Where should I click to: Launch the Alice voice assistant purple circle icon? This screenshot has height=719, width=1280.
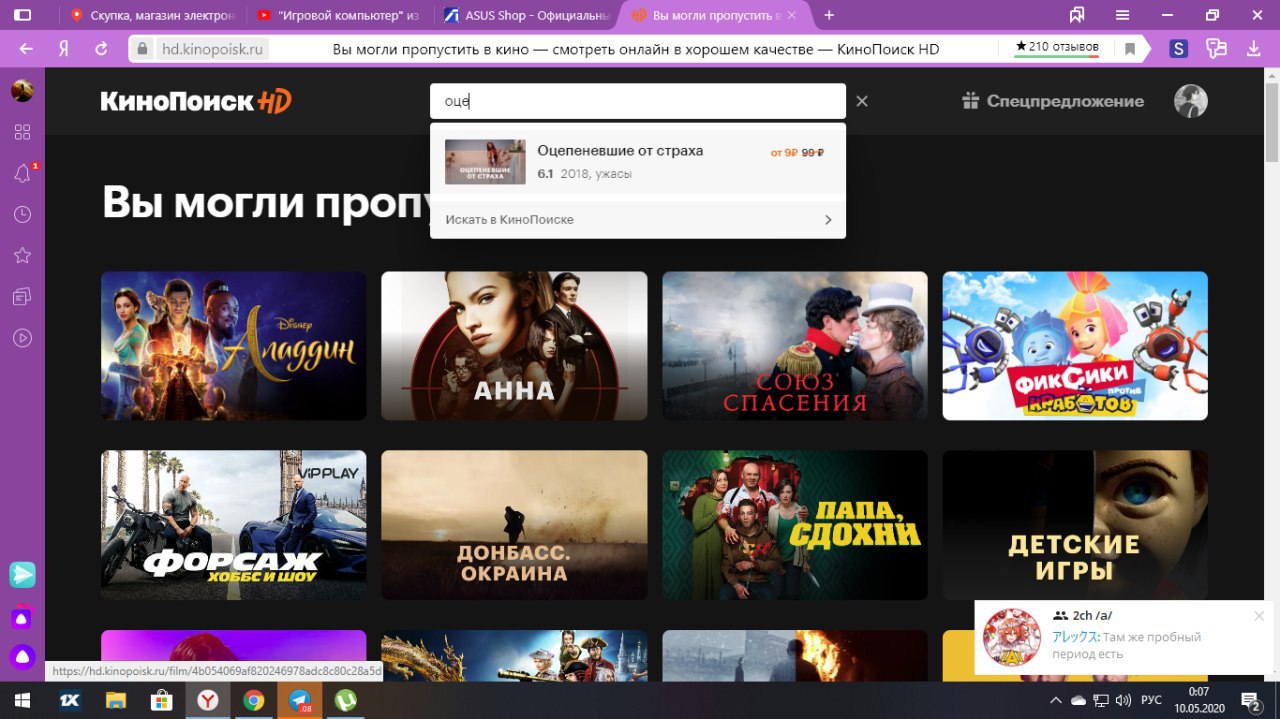[x=22, y=657]
